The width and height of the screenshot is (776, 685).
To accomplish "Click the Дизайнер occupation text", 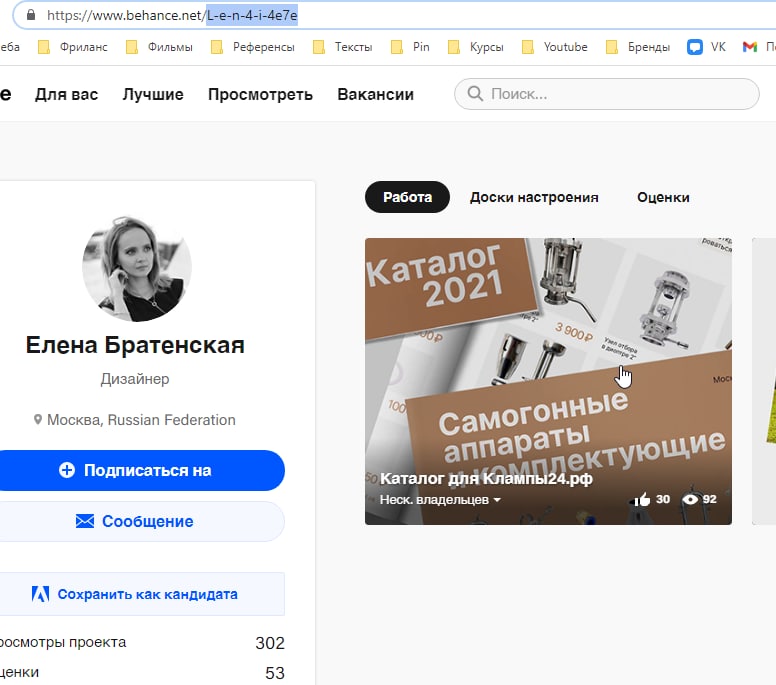I will click(135, 379).
